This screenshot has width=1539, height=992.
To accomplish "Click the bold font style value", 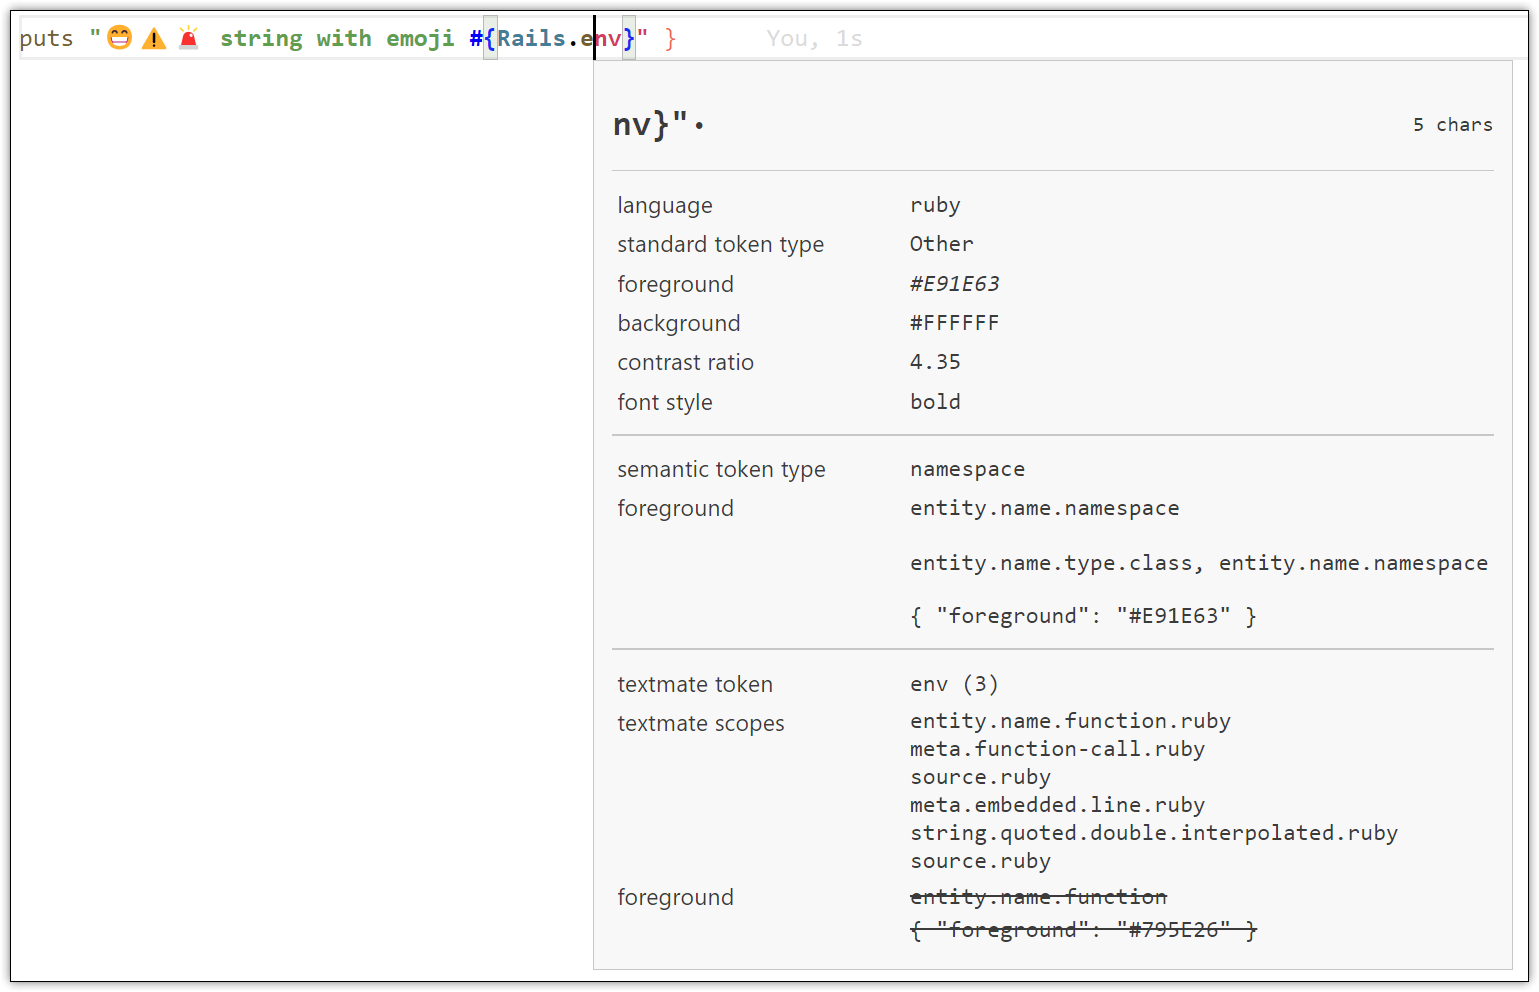I will click(934, 402).
